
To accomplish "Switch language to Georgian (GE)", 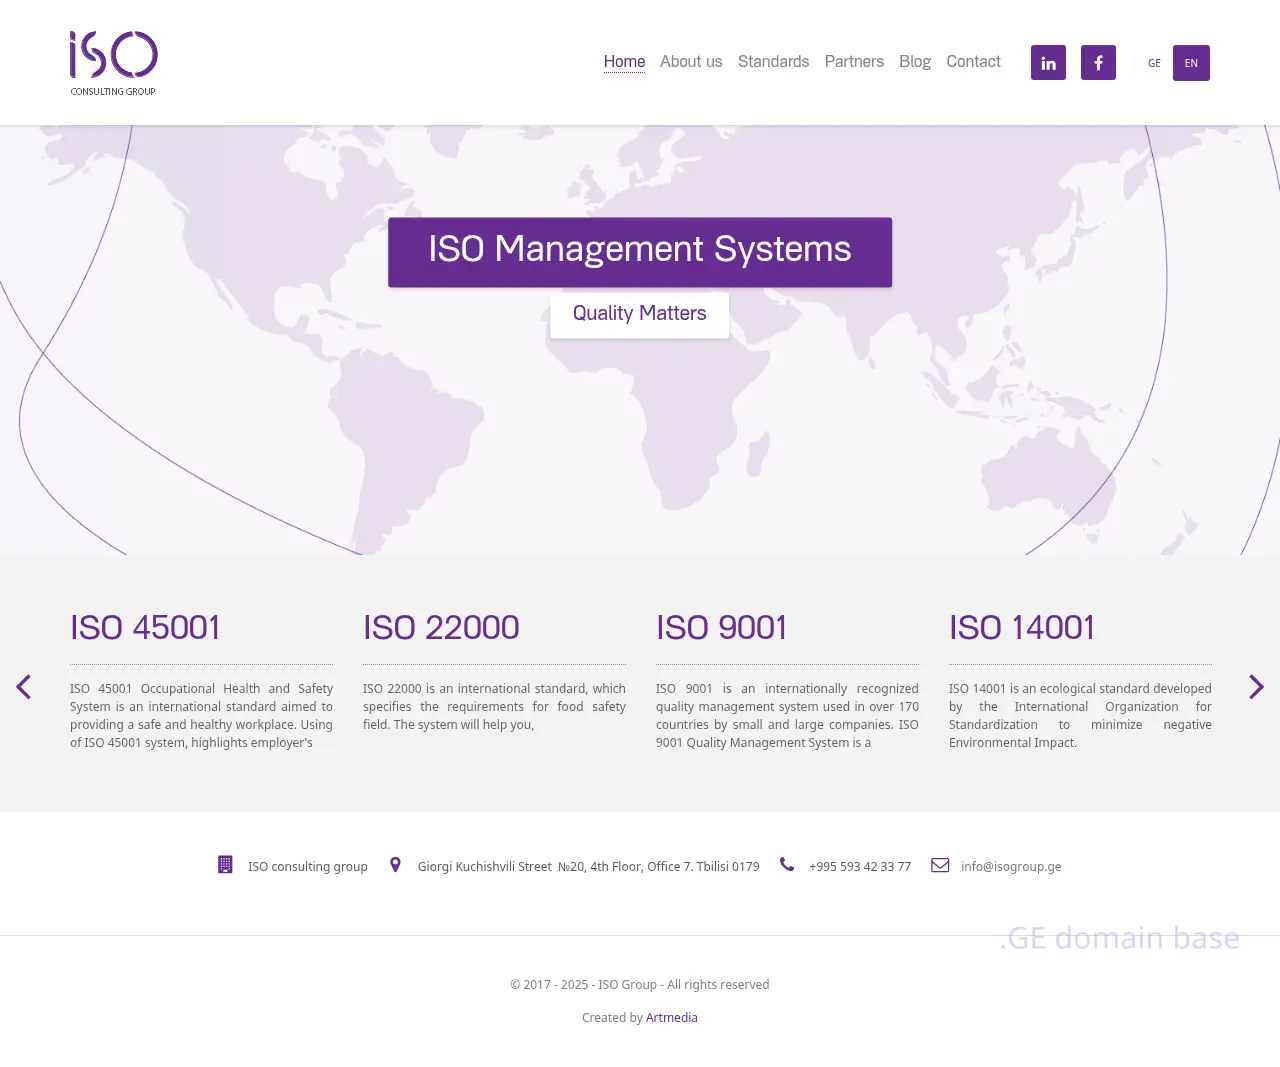I will click(1154, 63).
